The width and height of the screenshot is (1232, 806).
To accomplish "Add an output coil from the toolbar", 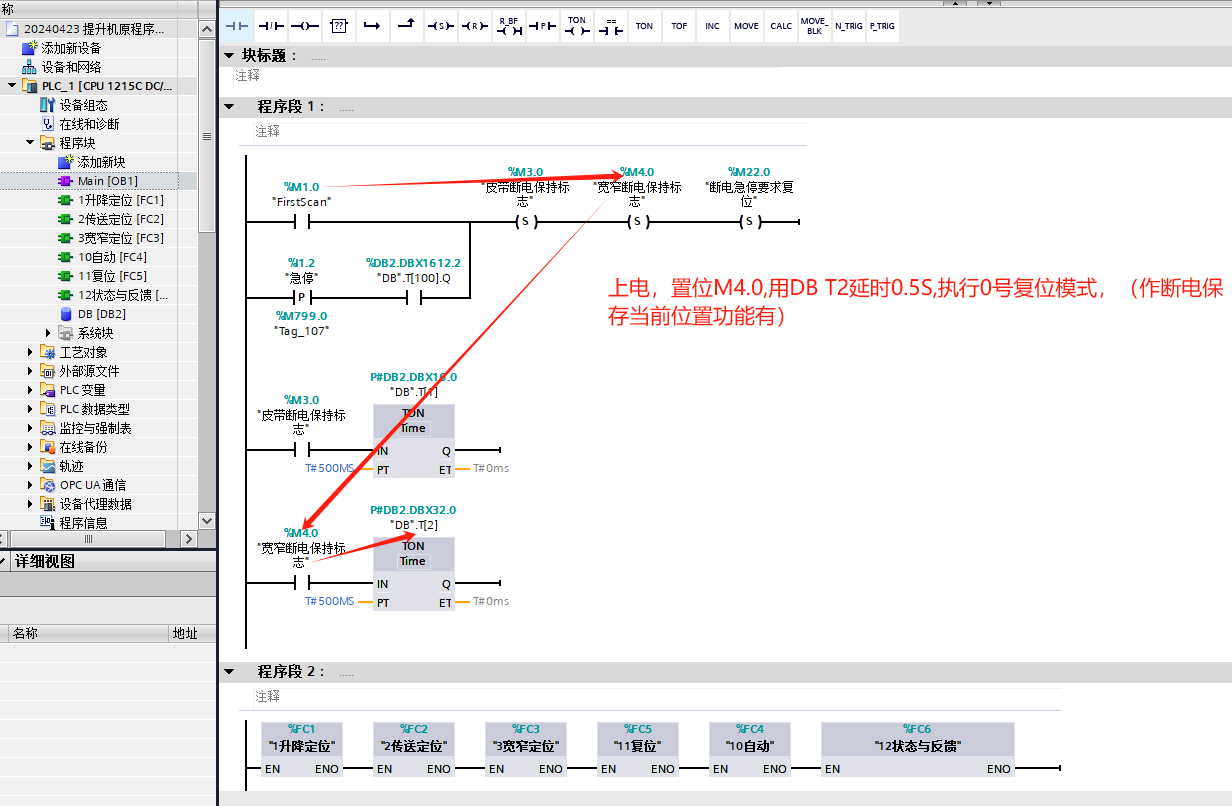I will coord(305,26).
